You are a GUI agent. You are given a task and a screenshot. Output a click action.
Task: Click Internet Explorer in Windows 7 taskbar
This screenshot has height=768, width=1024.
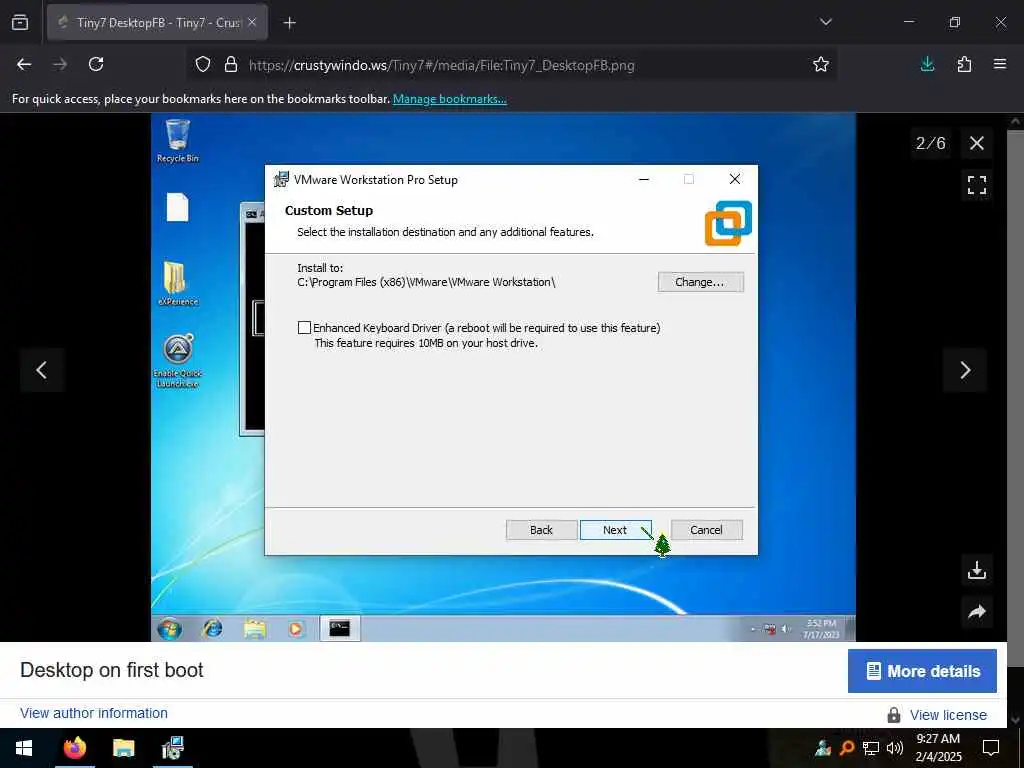pyautogui.click(x=212, y=629)
